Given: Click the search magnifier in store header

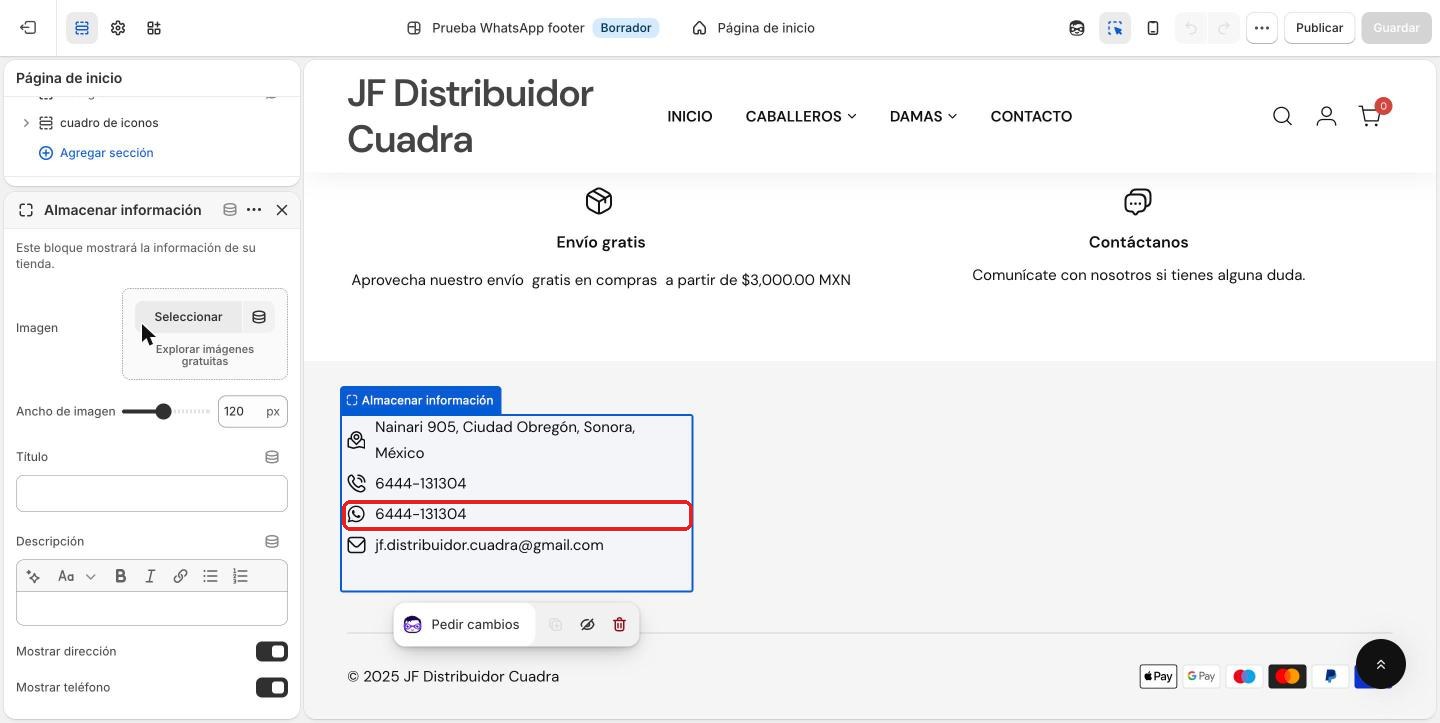Looking at the screenshot, I should [x=1282, y=117].
